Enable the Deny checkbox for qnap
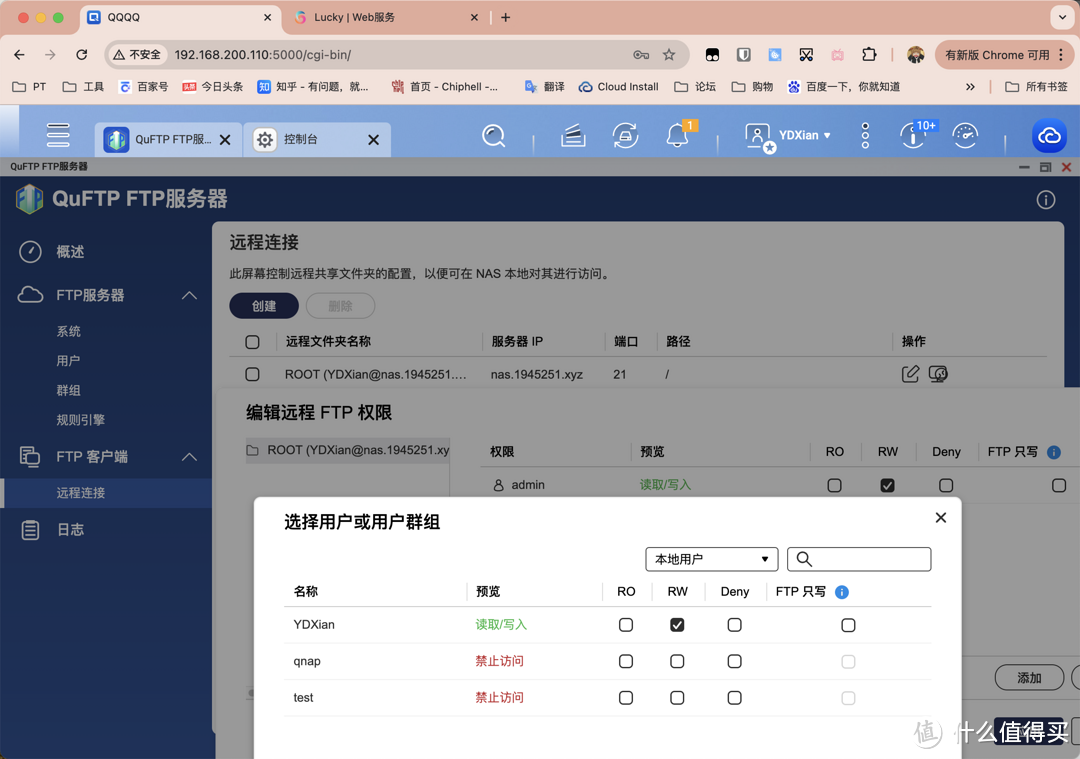1080x759 pixels. (735, 661)
